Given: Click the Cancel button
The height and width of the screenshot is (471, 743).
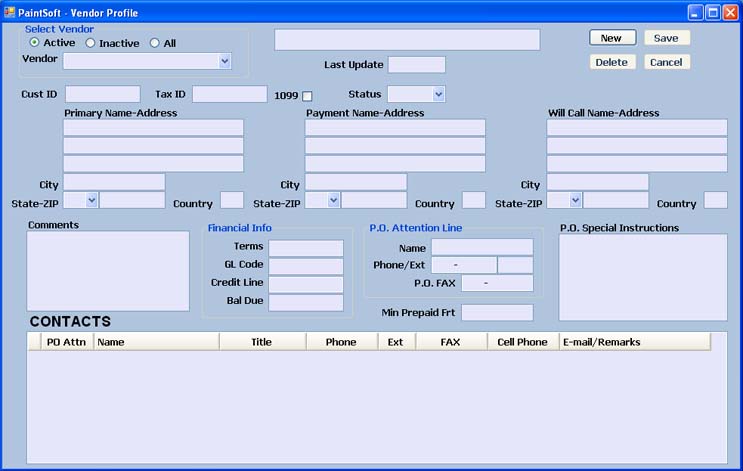Looking at the screenshot, I should tap(667, 62).
